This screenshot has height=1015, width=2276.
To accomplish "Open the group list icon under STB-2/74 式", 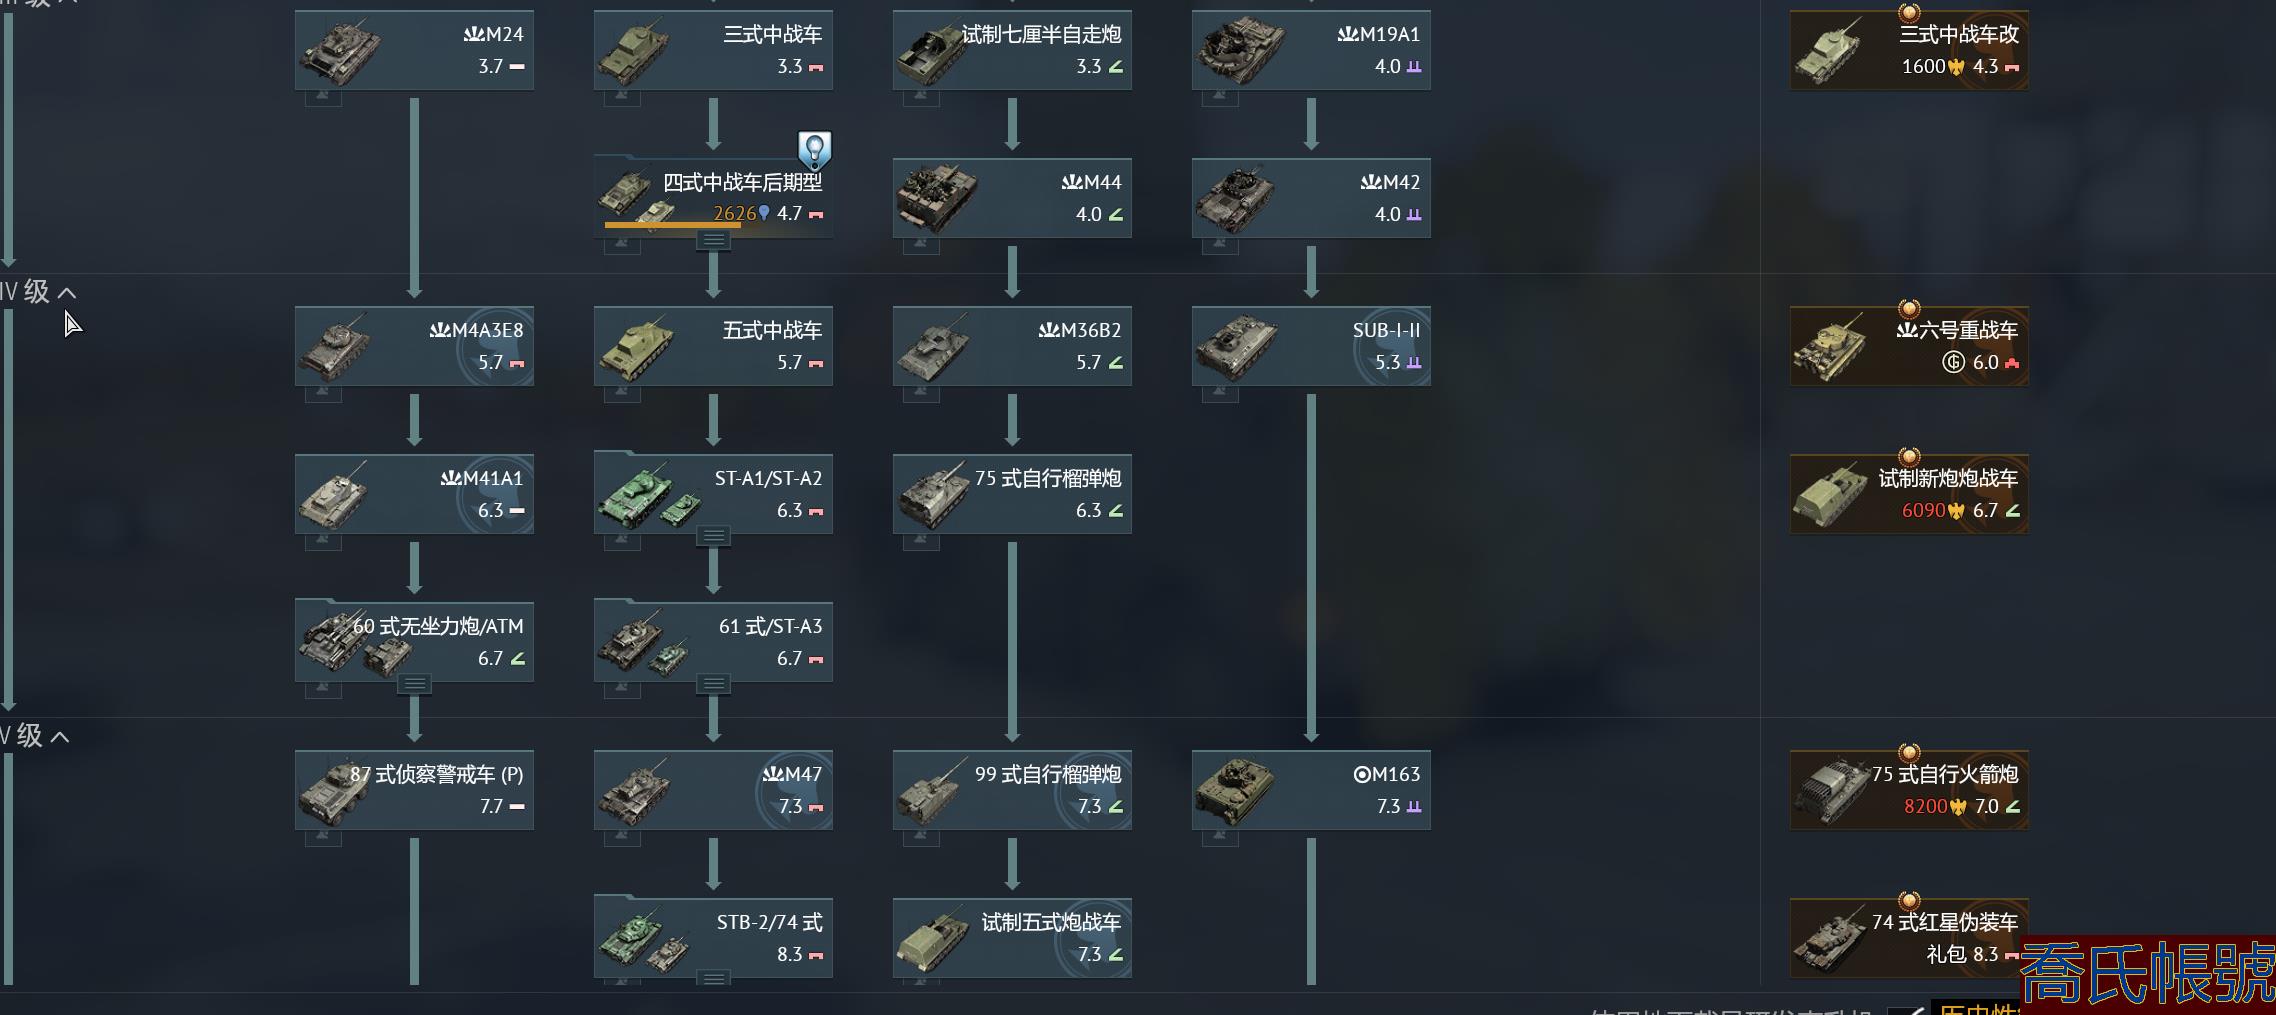I will pyautogui.click(x=713, y=978).
